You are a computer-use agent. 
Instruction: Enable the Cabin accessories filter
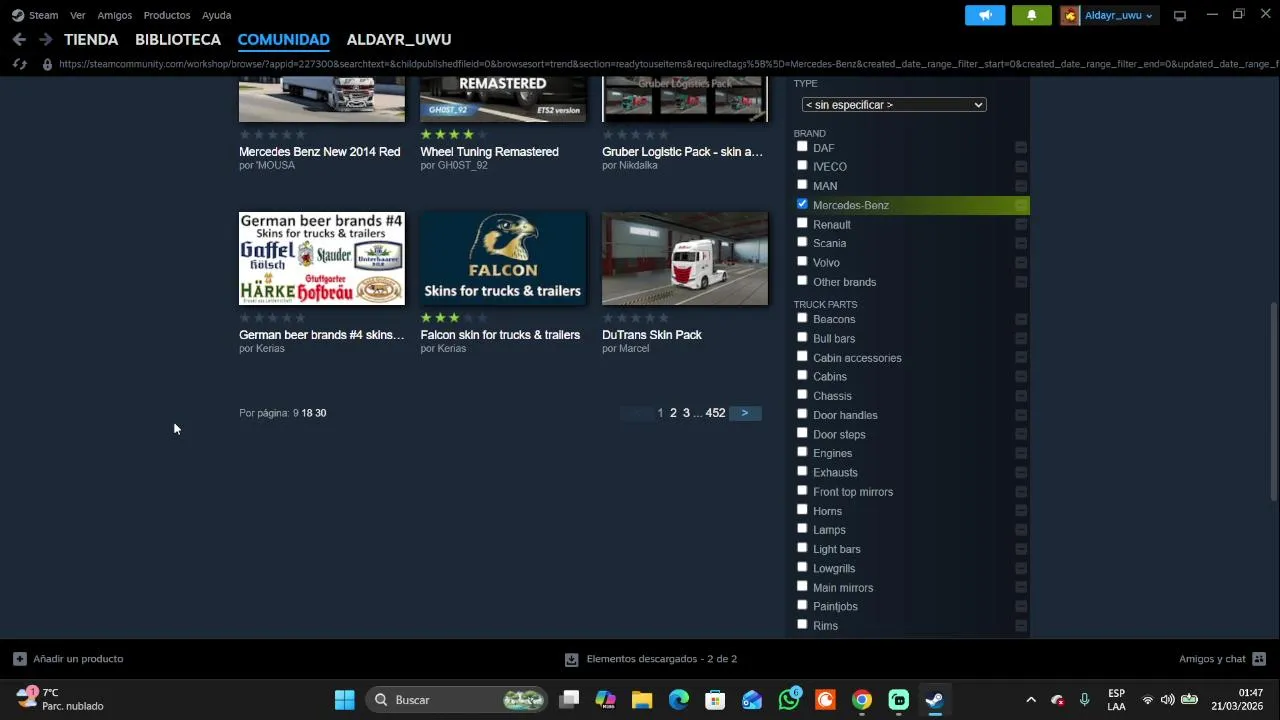(802, 357)
